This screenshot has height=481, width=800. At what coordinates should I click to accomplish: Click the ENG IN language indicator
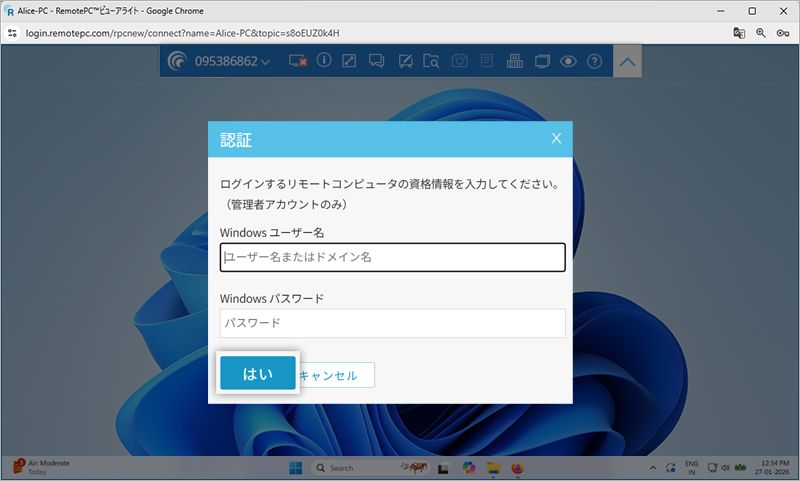pos(691,468)
